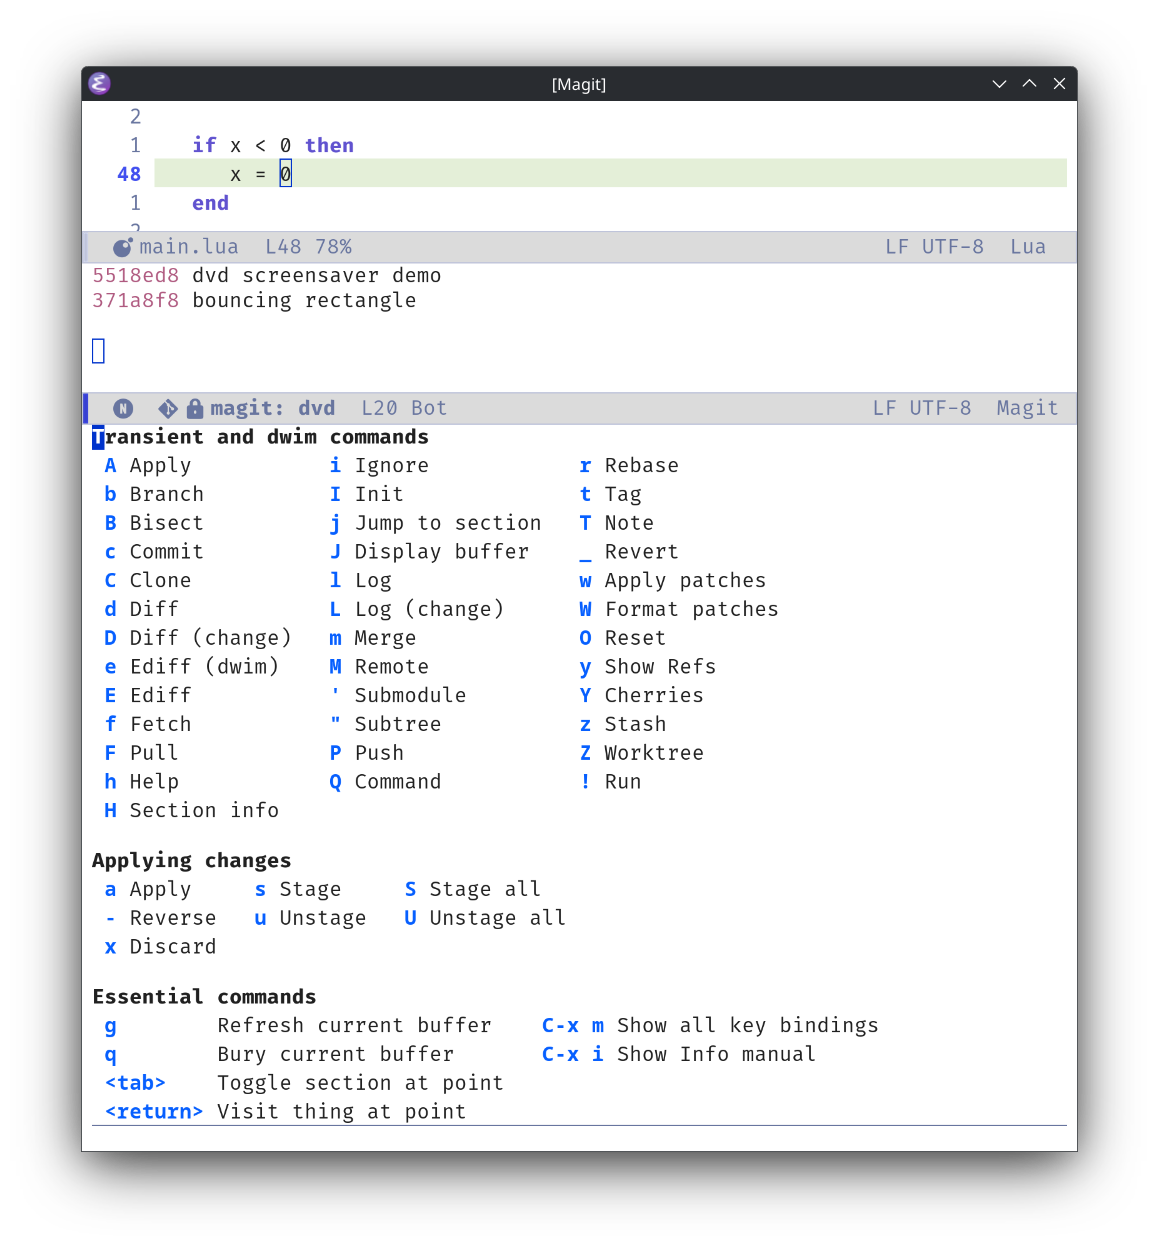
Task: Click Visit thing at point entry
Action: (x=285, y=1112)
